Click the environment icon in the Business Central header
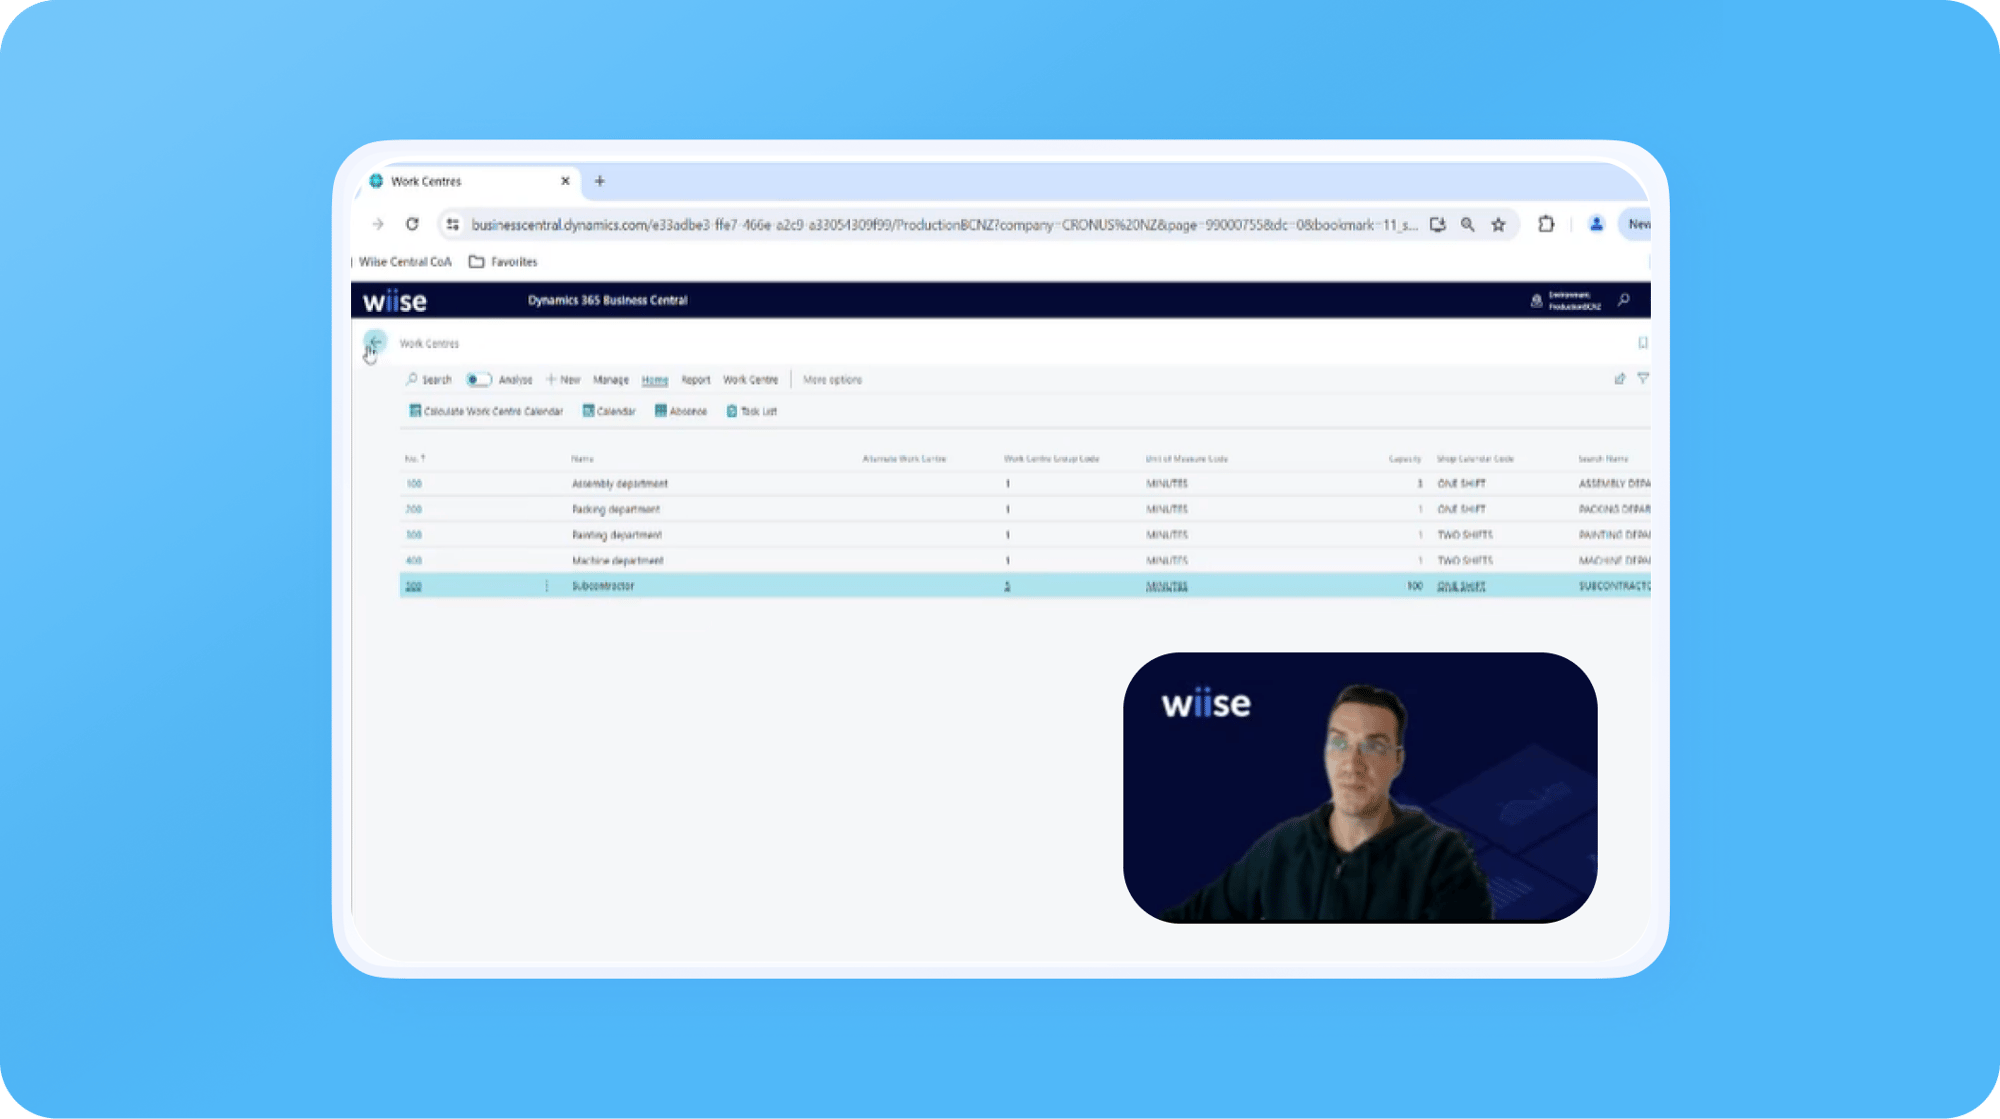Image resolution: width=2000 pixels, height=1119 pixels. point(1537,301)
